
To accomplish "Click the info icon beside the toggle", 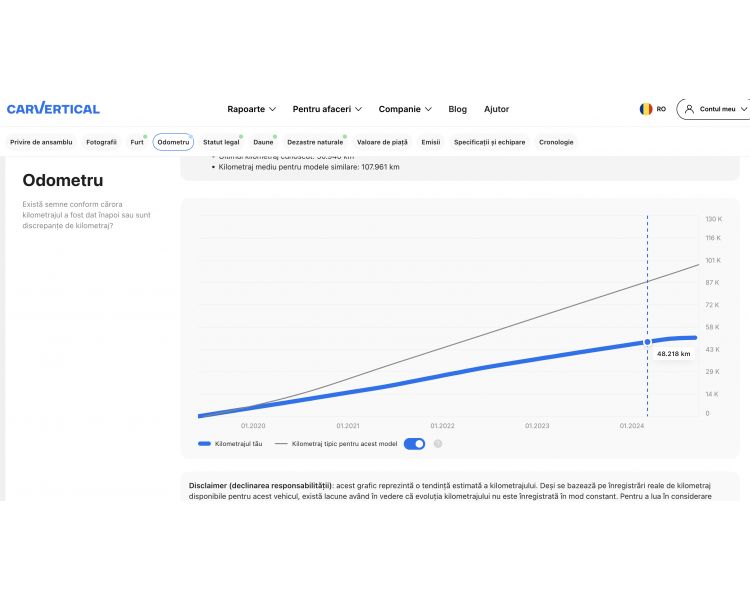I will (438, 444).
